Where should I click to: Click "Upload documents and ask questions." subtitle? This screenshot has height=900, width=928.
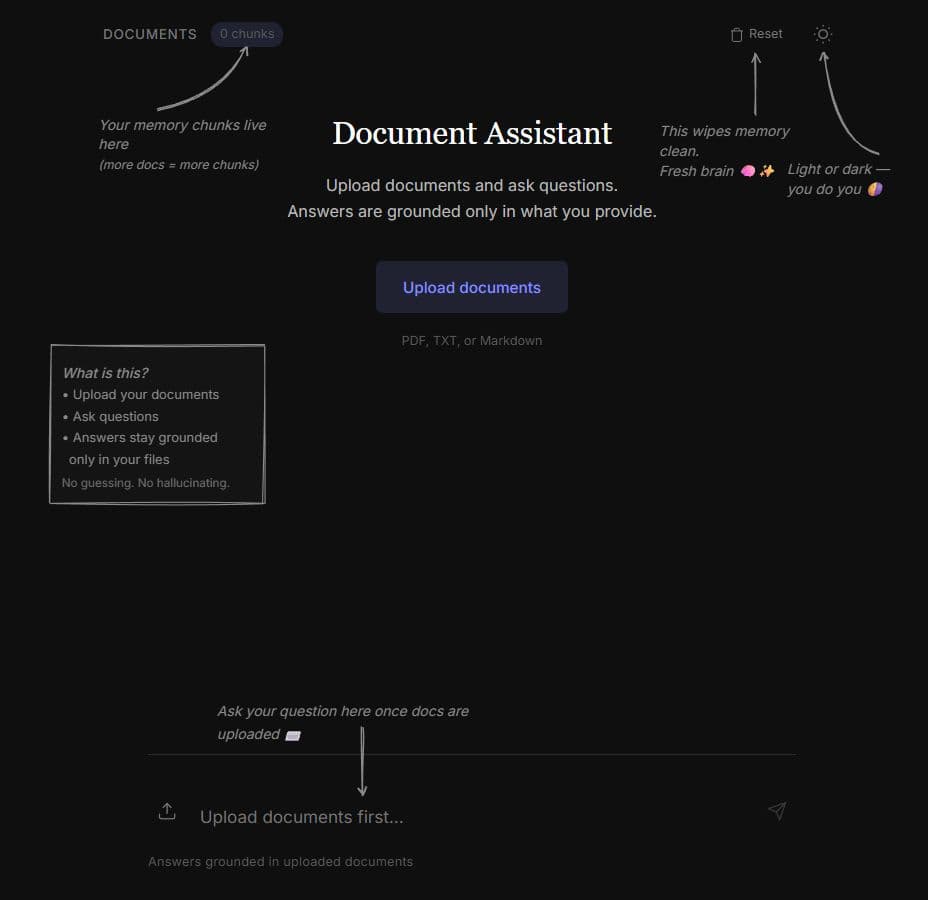click(472, 185)
